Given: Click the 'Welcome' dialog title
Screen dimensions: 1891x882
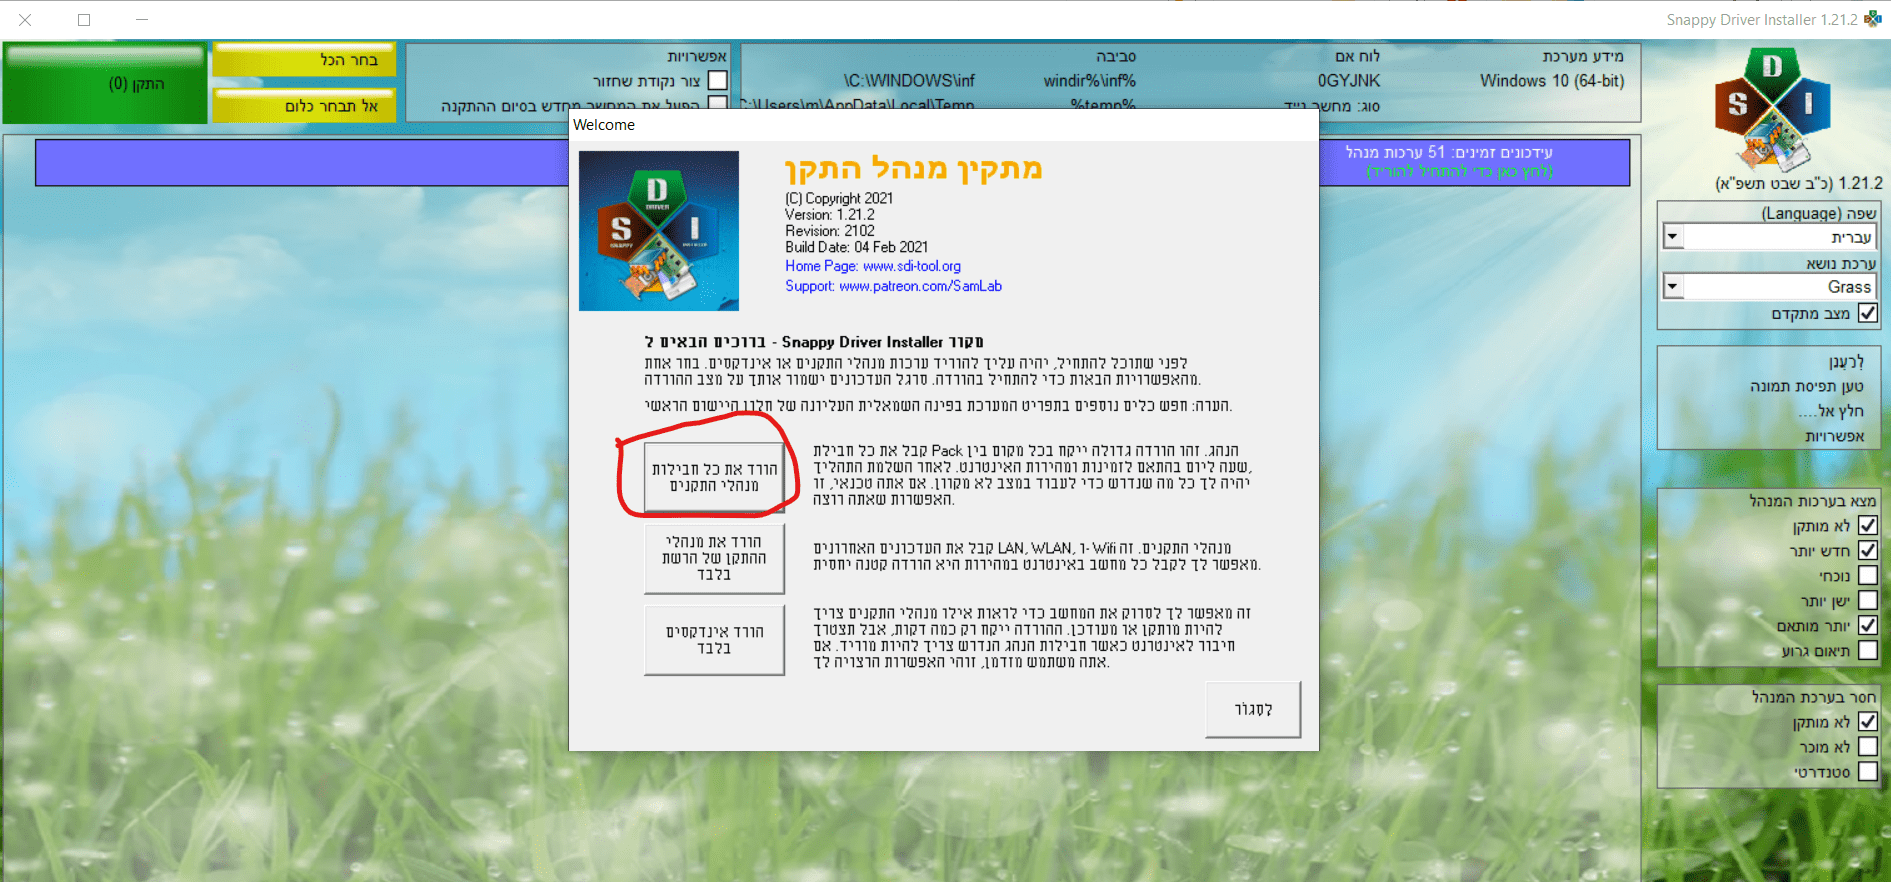Looking at the screenshot, I should tap(604, 125).
